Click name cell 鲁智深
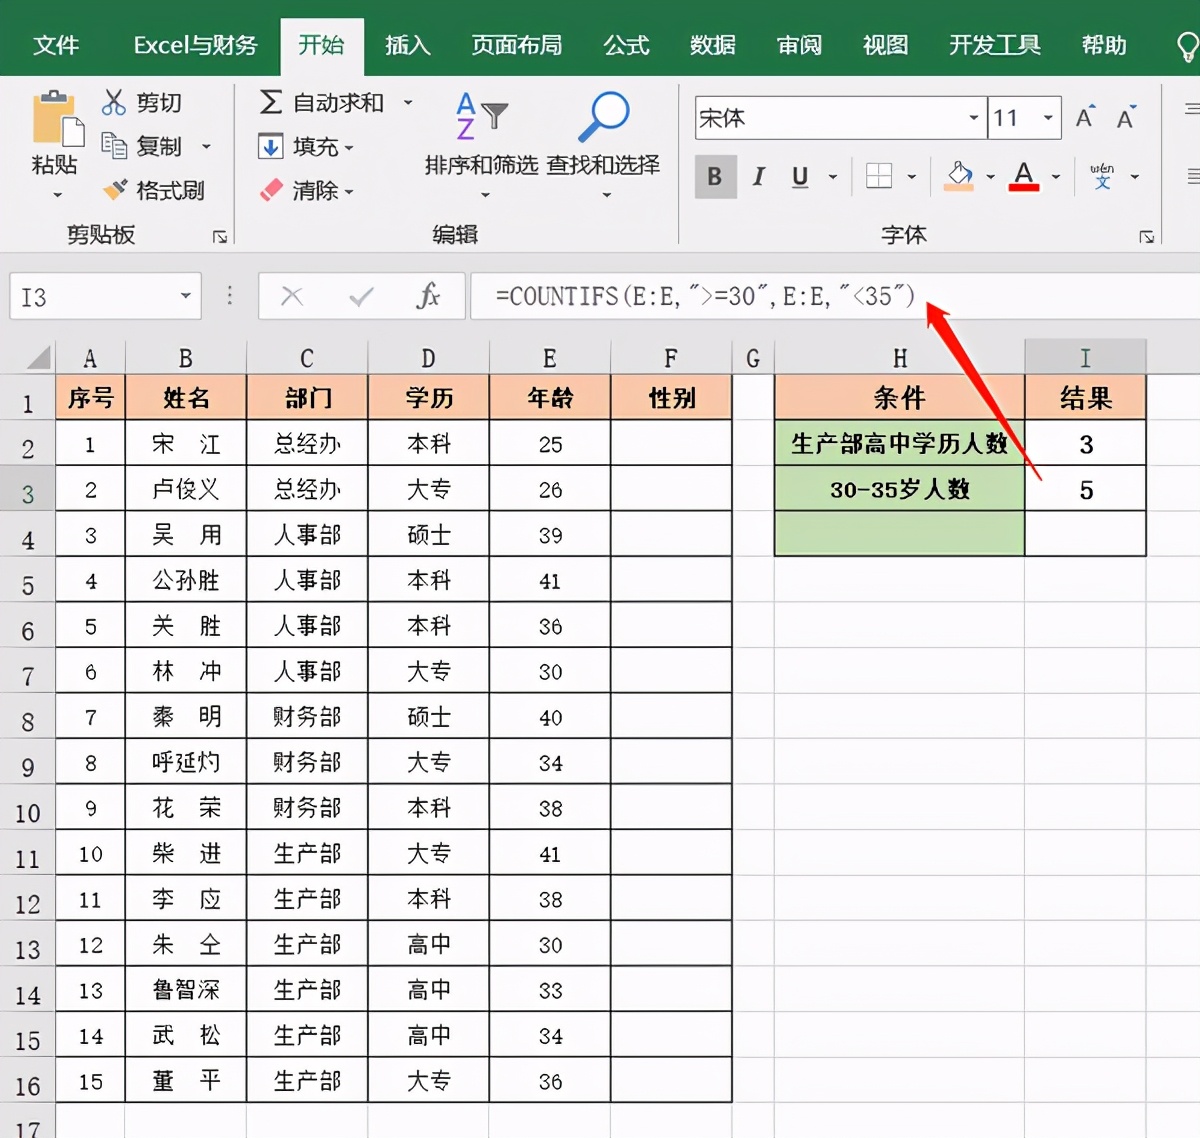 pos(186,990)
